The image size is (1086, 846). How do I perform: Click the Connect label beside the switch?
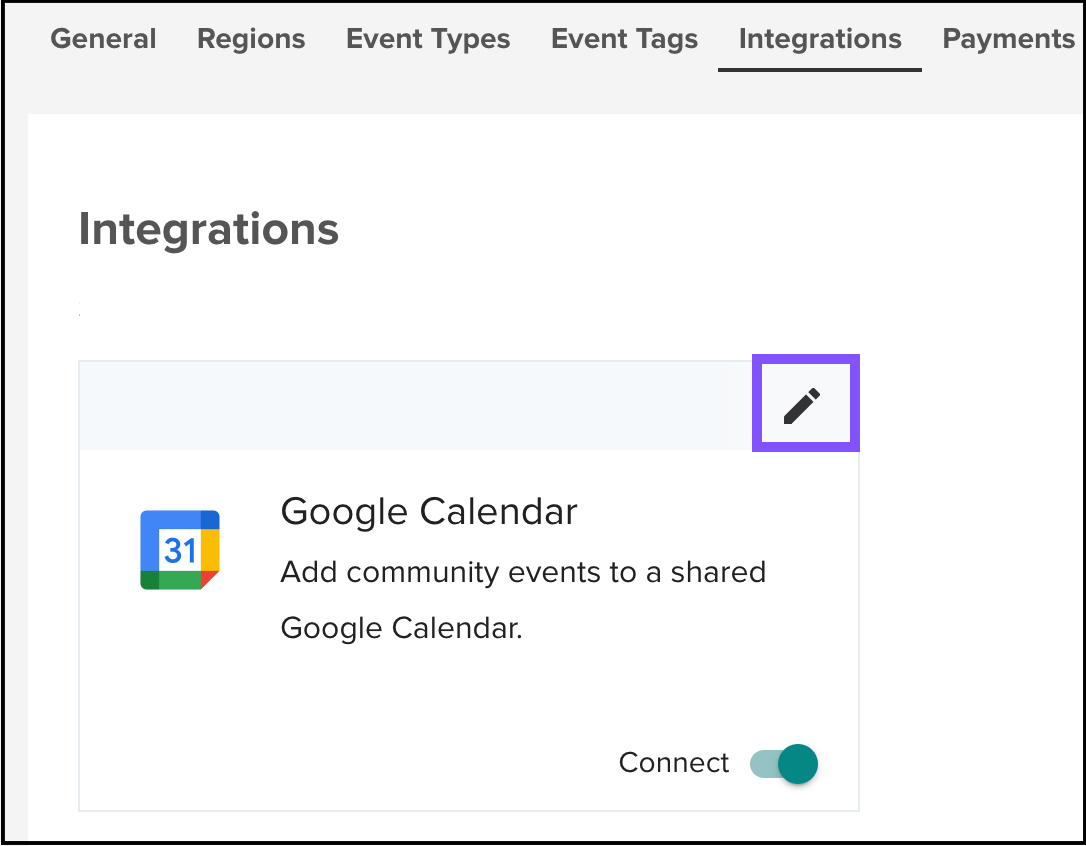[x=674, y=763]
